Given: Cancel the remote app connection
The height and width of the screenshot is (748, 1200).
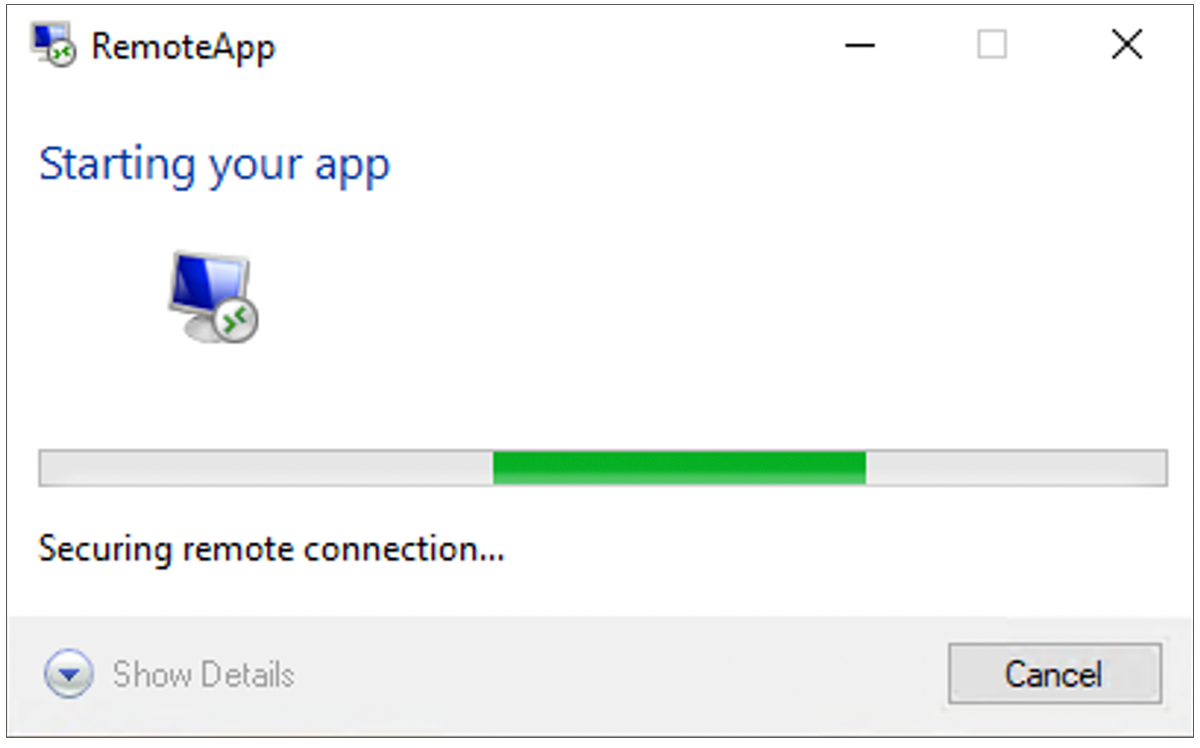Looking at the screenshot, I should click(x=1054, y=674).
